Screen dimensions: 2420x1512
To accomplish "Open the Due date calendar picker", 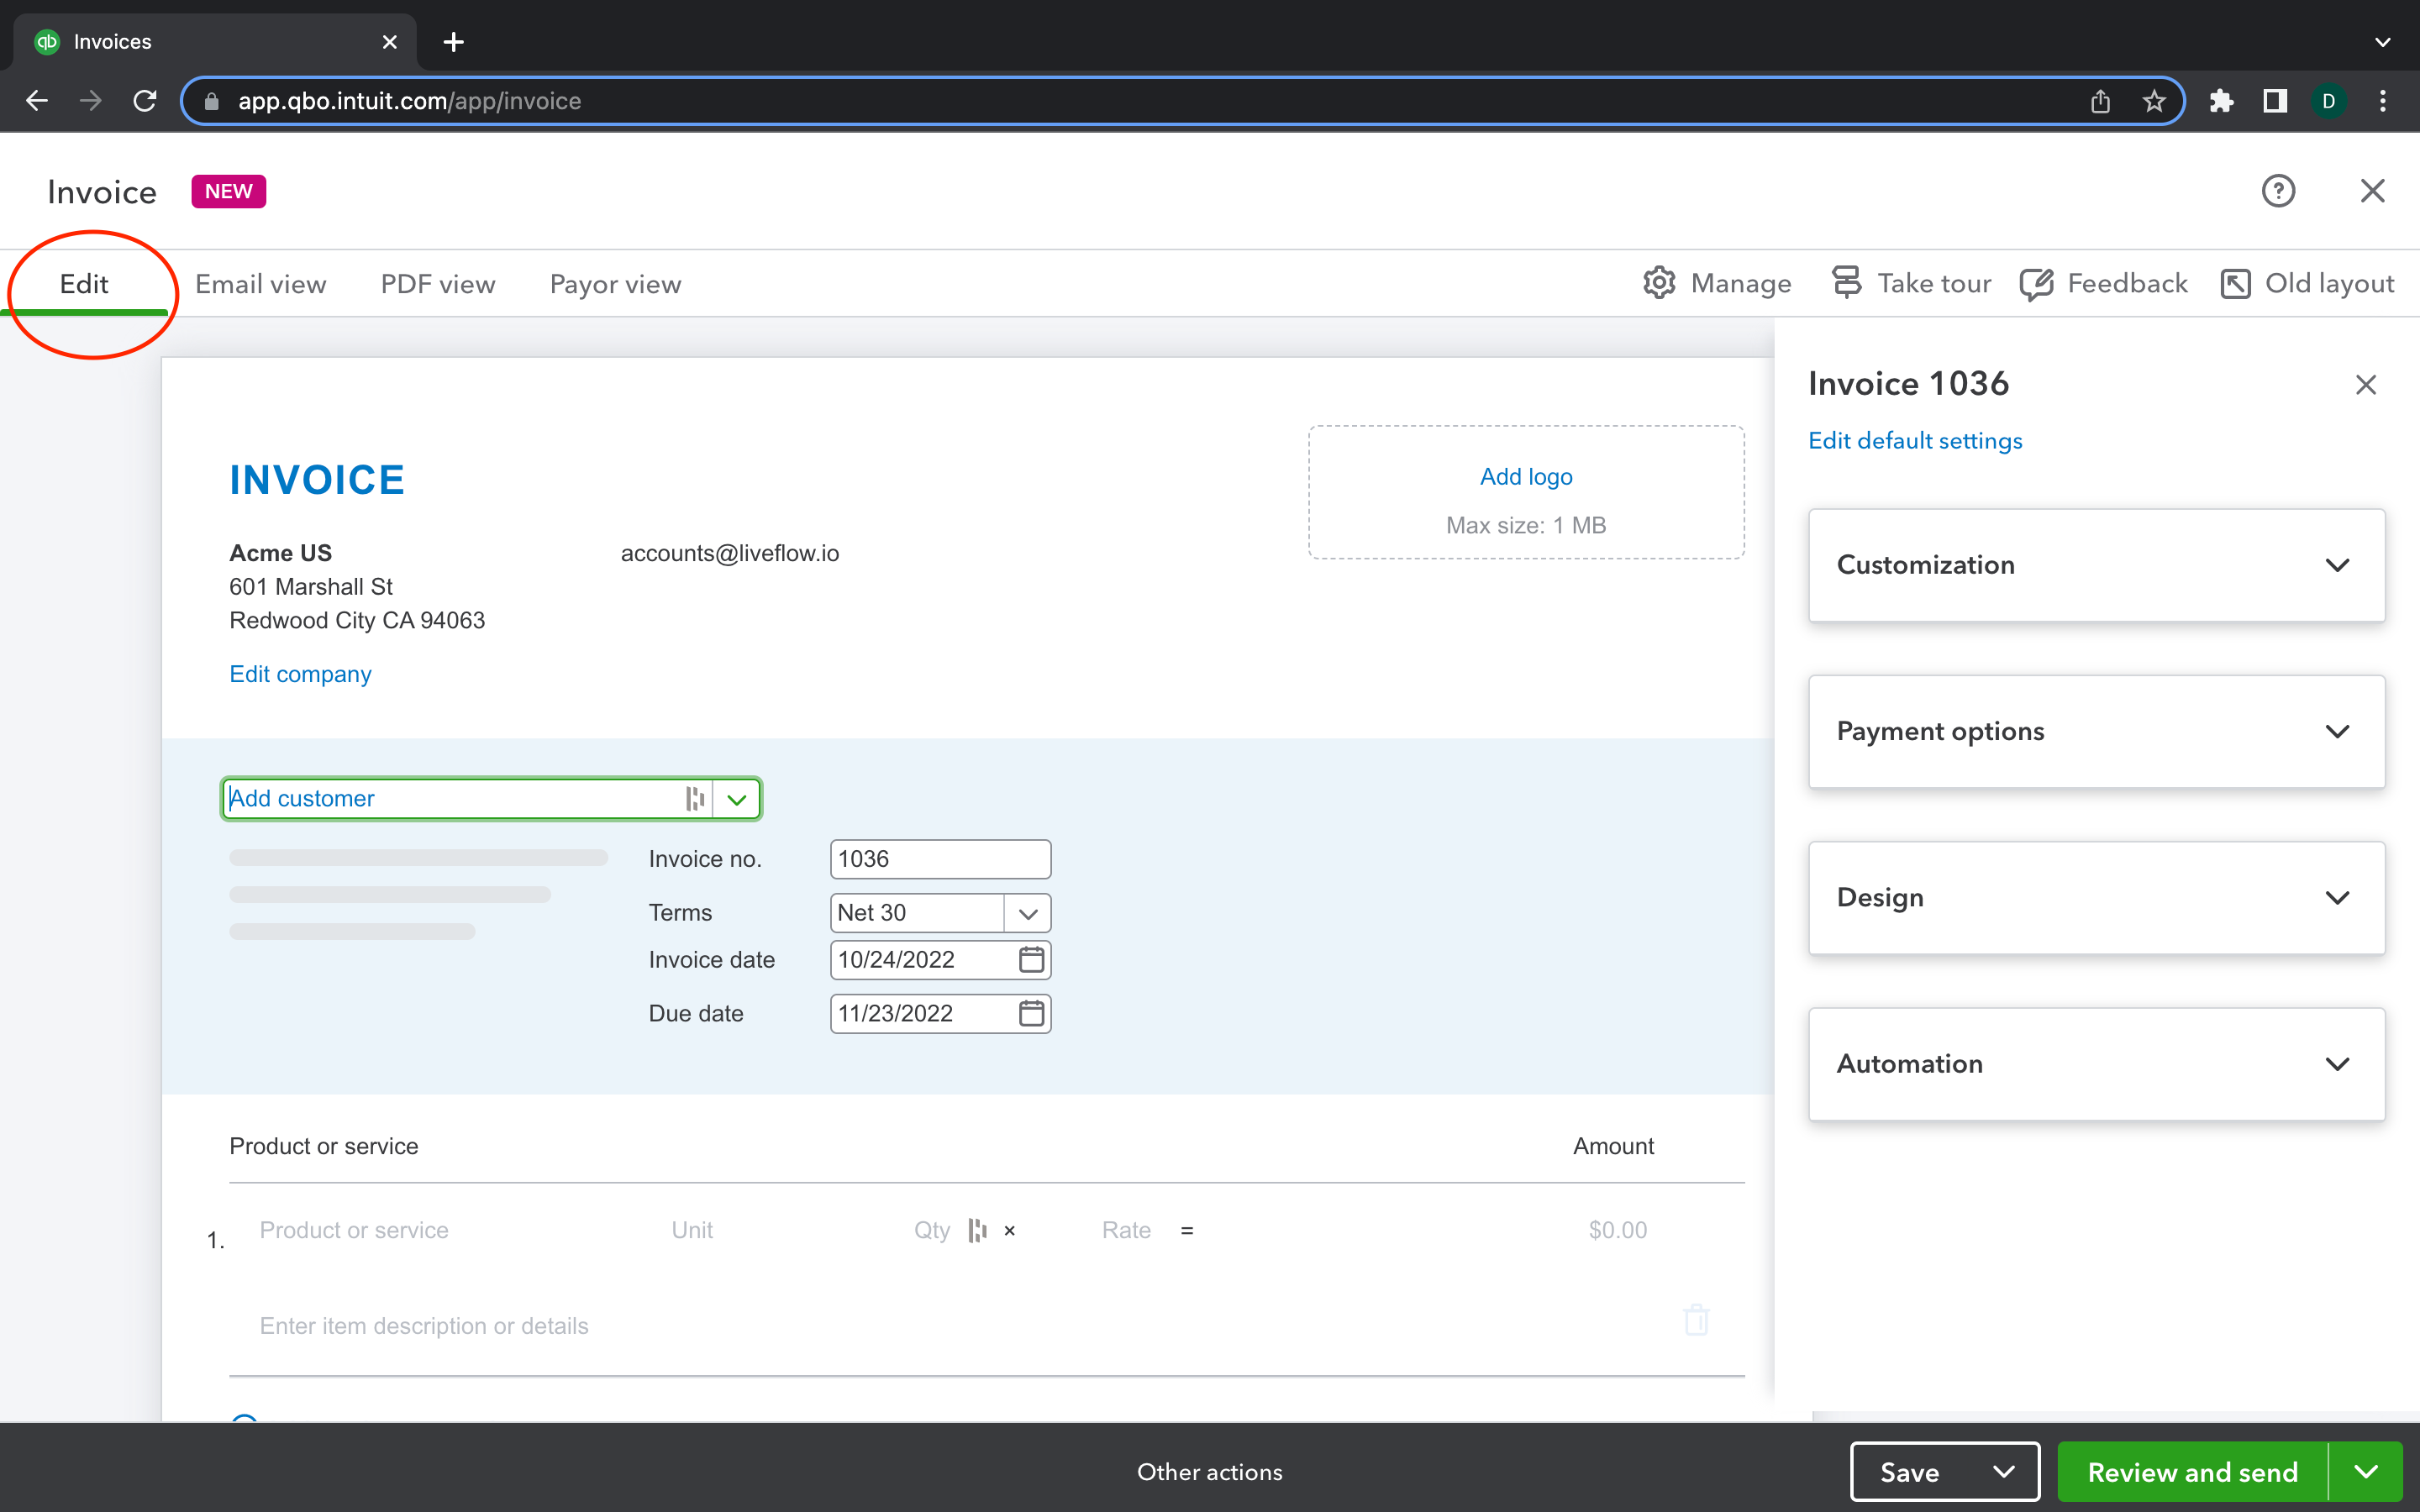I will click(x=1031, y=1013).
